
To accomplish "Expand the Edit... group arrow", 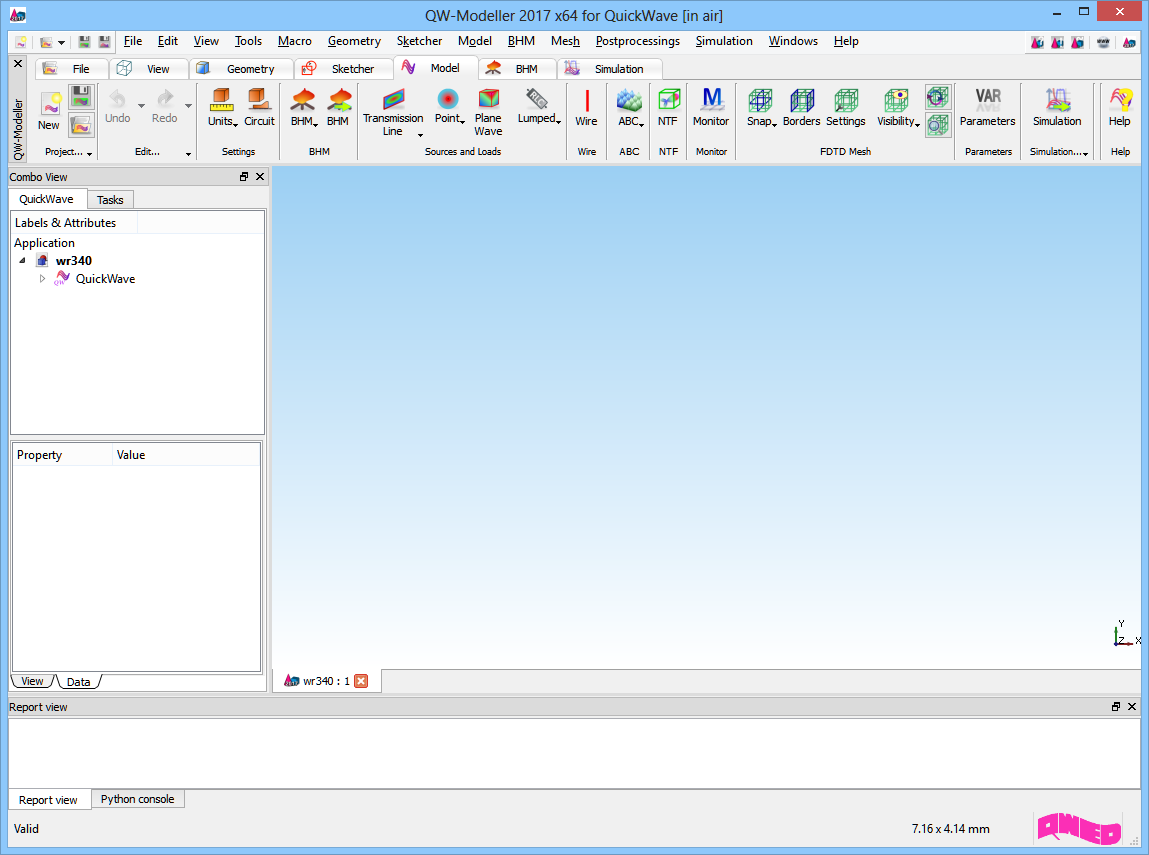I will 188,154.
